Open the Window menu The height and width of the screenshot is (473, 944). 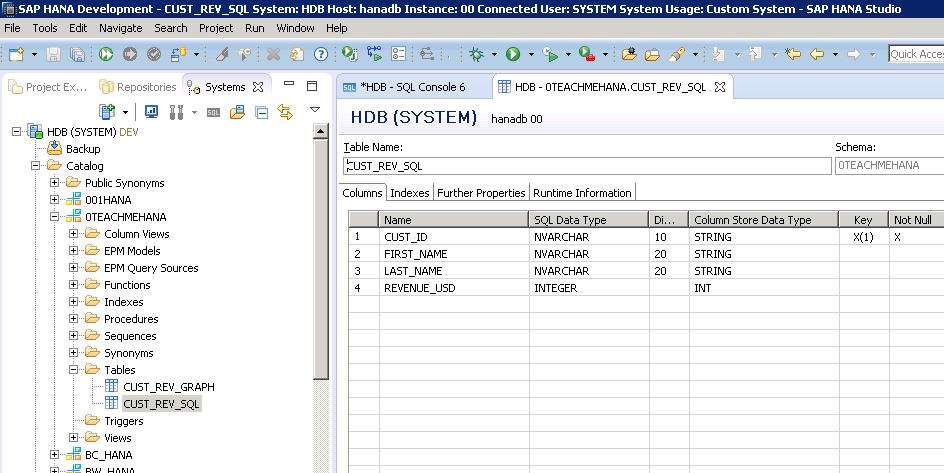[x=295, y=28]
